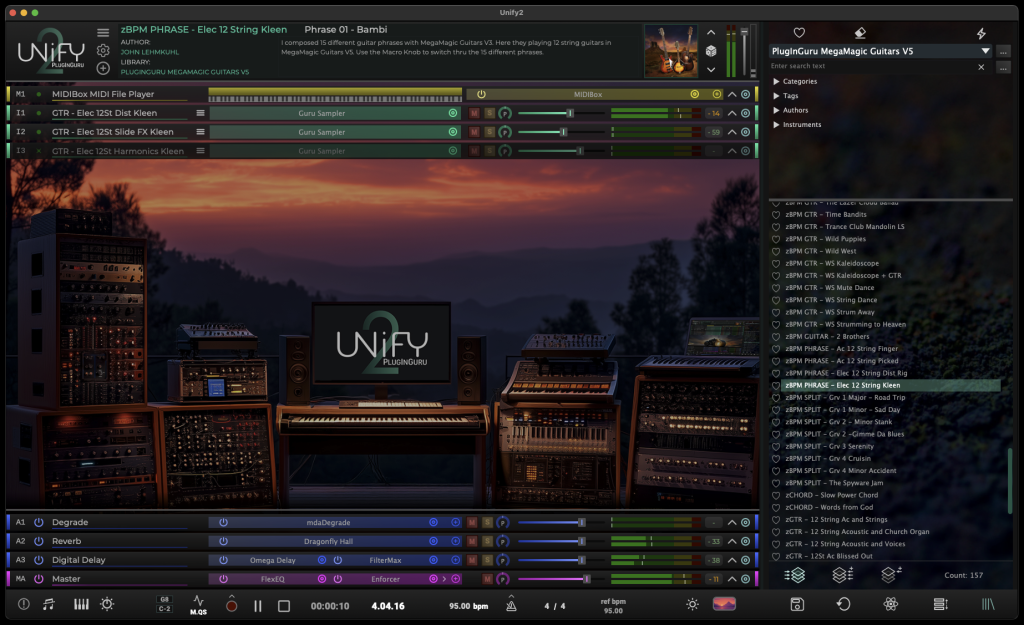Toggle power for the Reverb aux layer

[x=39, y=541]
